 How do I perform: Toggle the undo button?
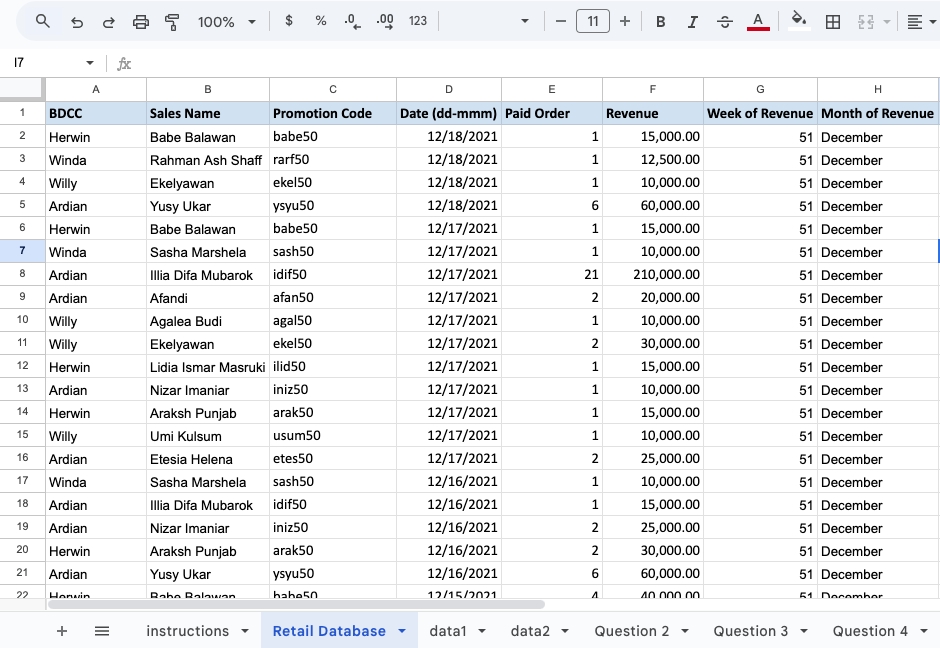click(76, 20)
